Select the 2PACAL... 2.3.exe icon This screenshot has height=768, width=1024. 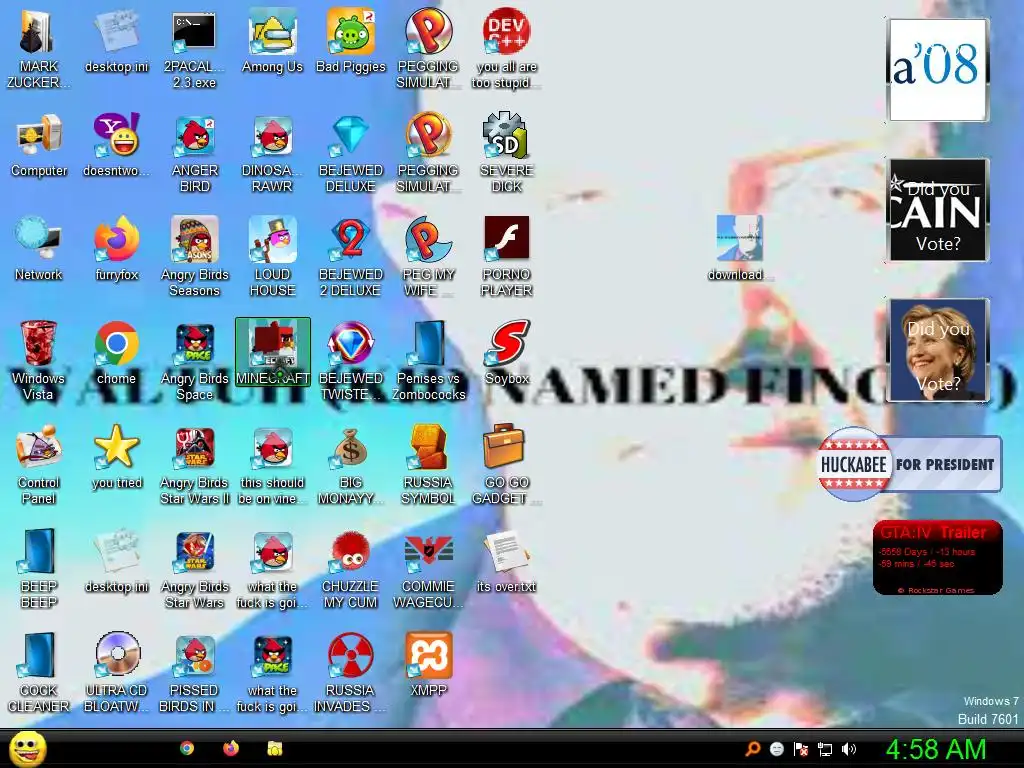194,50
